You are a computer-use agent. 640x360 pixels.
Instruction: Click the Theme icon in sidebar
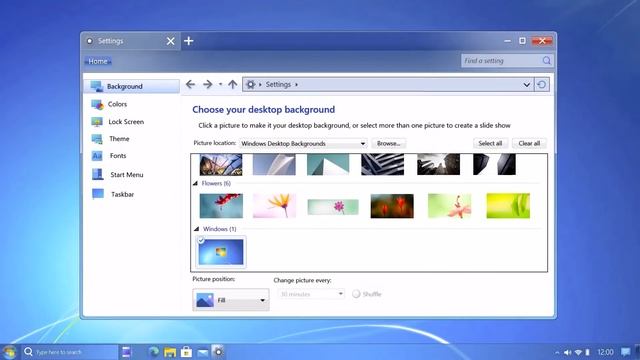[x=97, y=139]
